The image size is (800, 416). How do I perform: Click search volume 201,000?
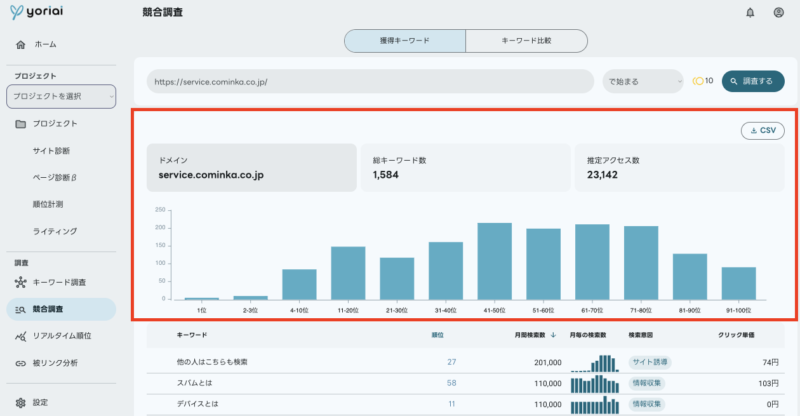(x=547, y=362)
